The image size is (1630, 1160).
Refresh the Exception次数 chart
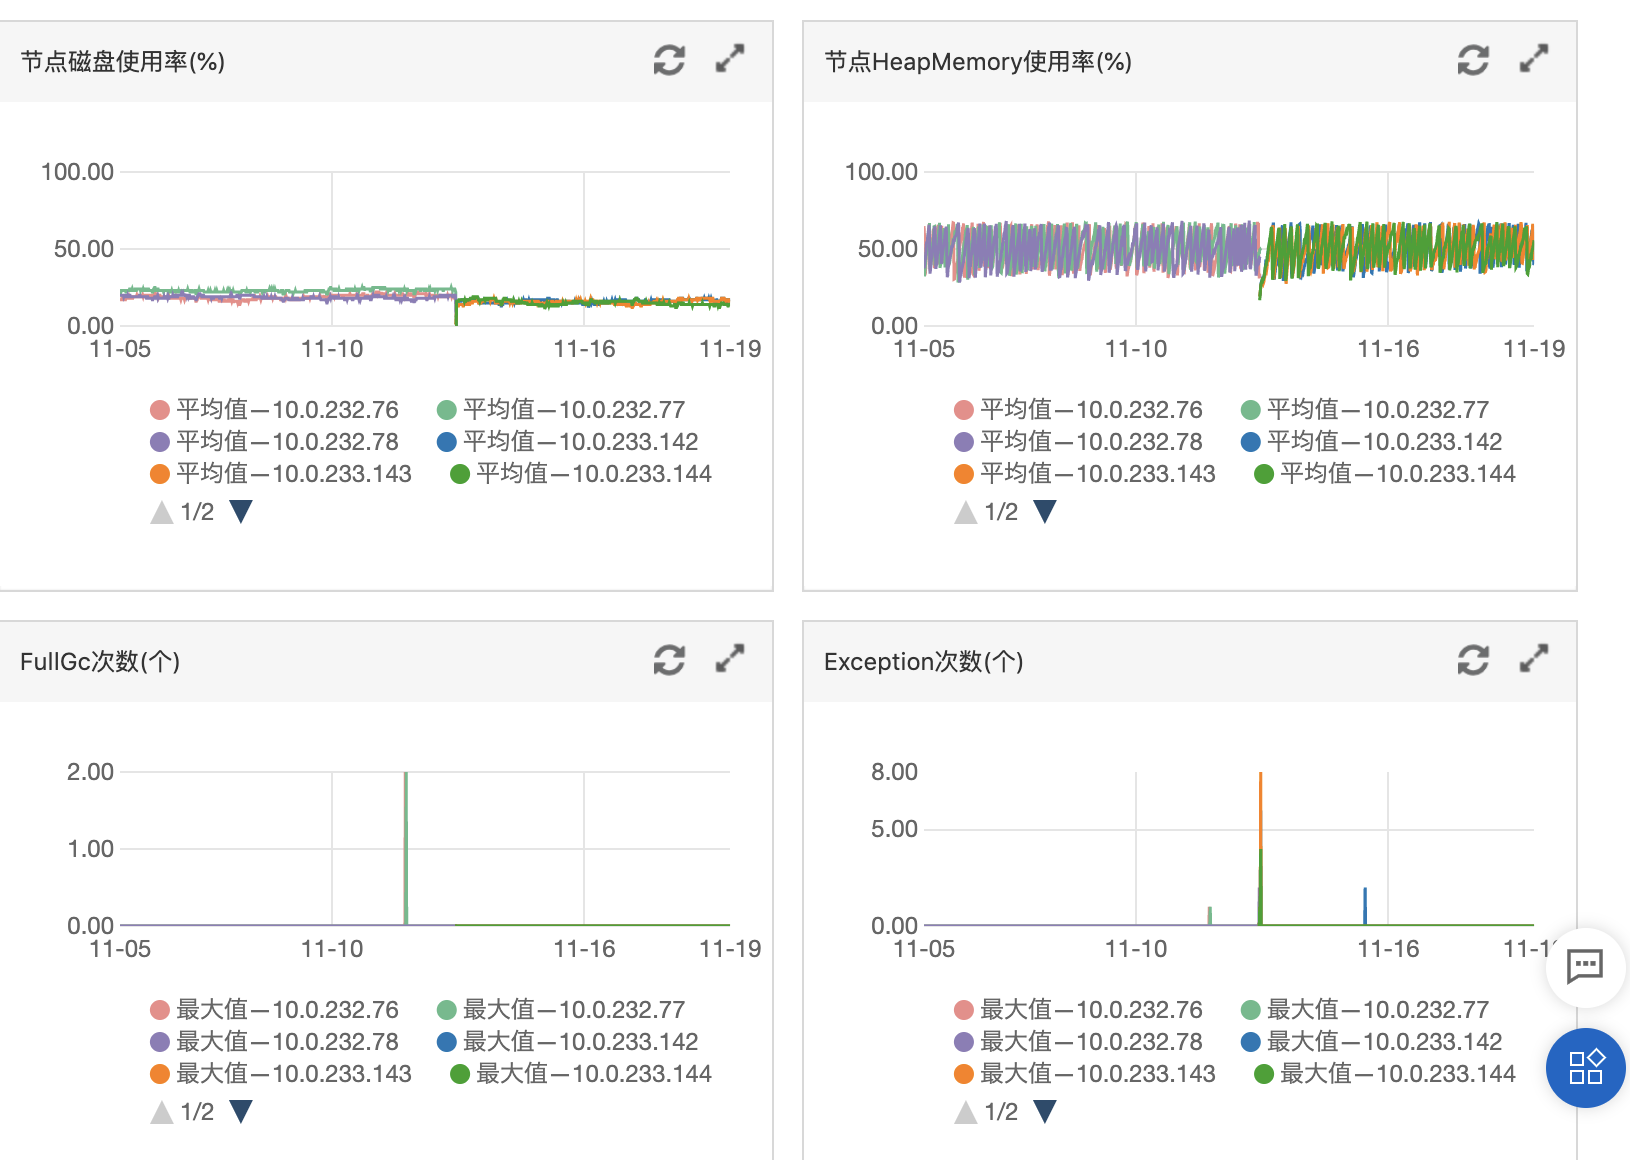click(x=1473, y=660)
